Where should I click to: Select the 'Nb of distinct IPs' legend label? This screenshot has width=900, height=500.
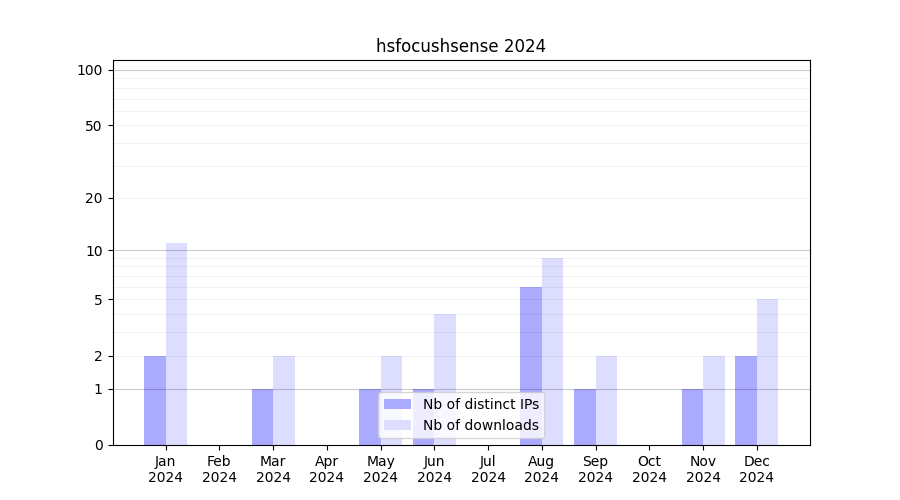480,404
